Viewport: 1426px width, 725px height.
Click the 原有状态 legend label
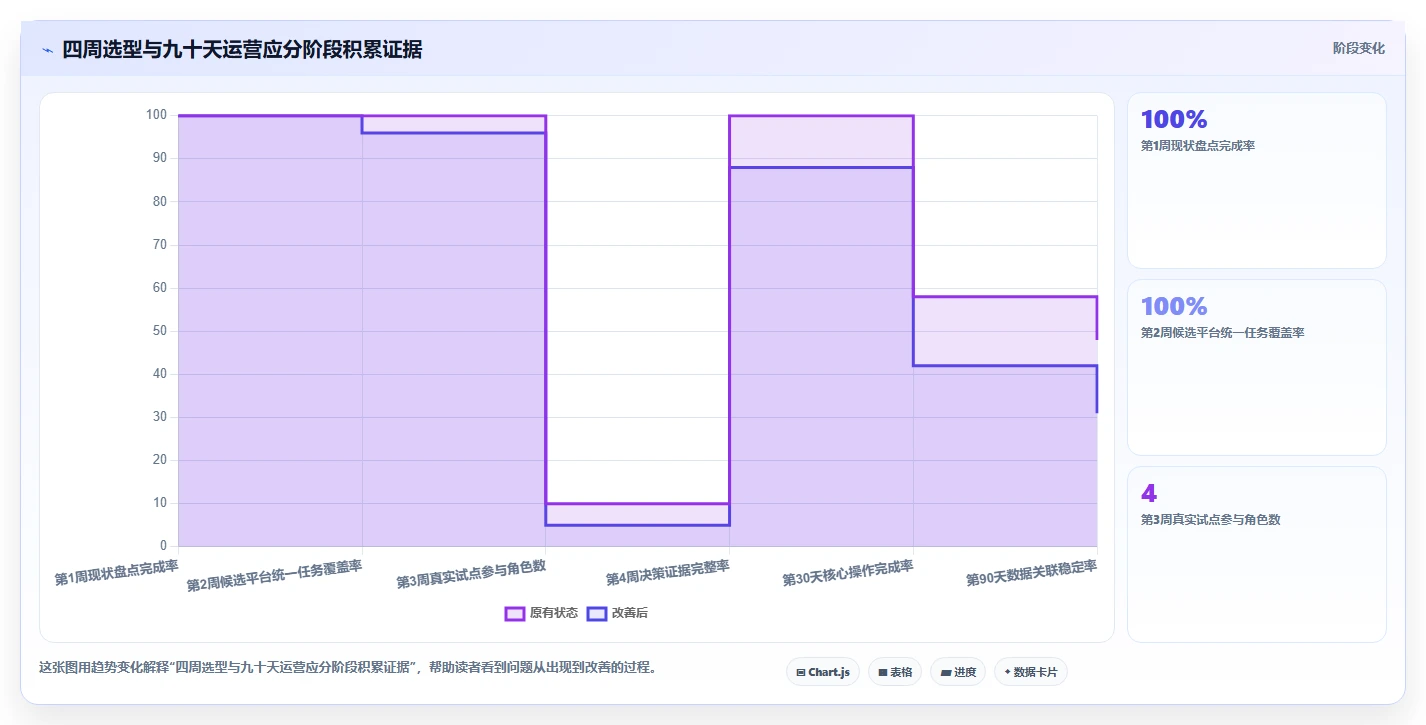click(x=554, y=613)
